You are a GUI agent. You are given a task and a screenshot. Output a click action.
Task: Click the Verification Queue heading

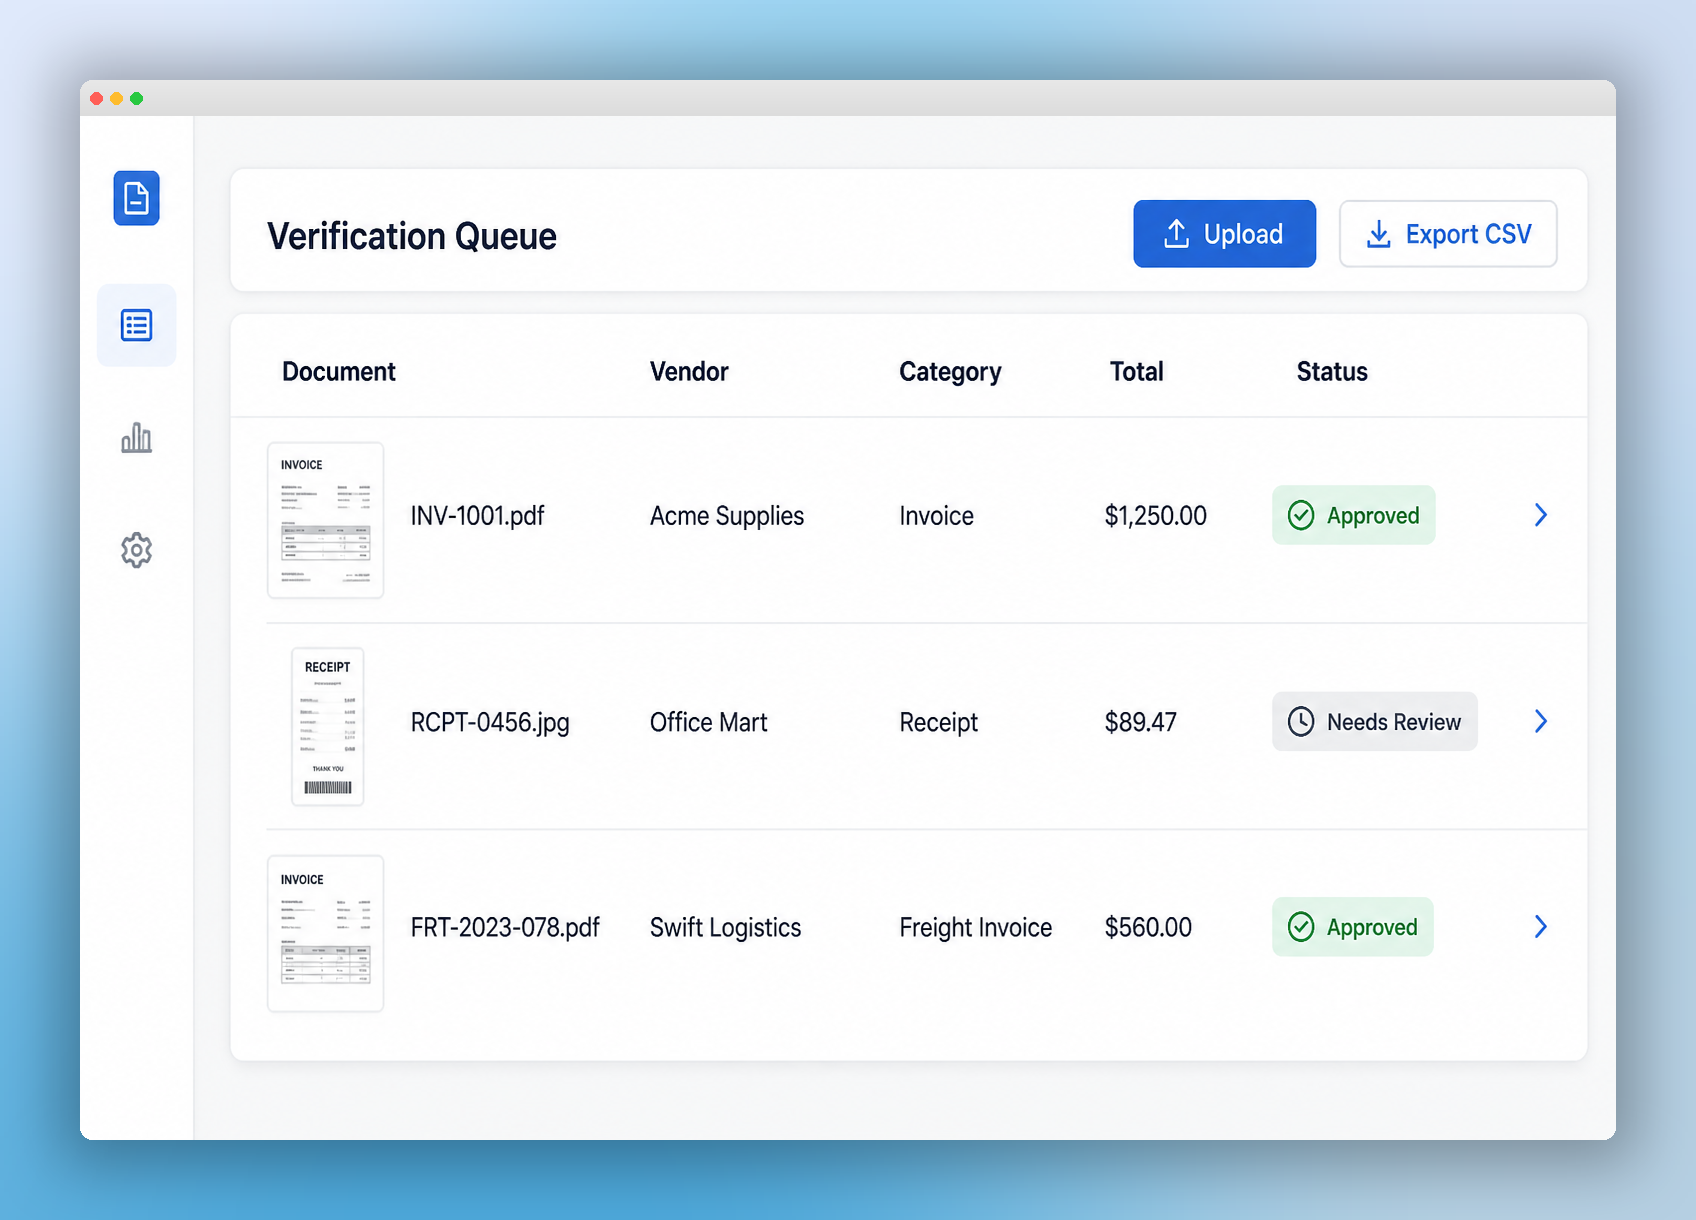click(x=411, y=236)
